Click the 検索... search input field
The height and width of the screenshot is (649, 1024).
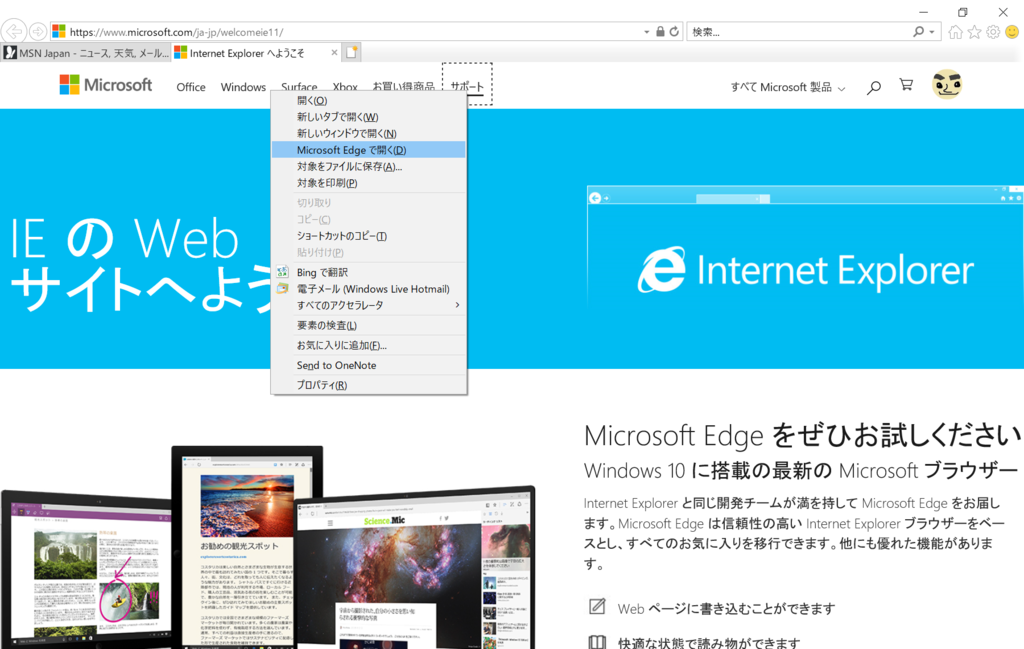click(800, 31)
